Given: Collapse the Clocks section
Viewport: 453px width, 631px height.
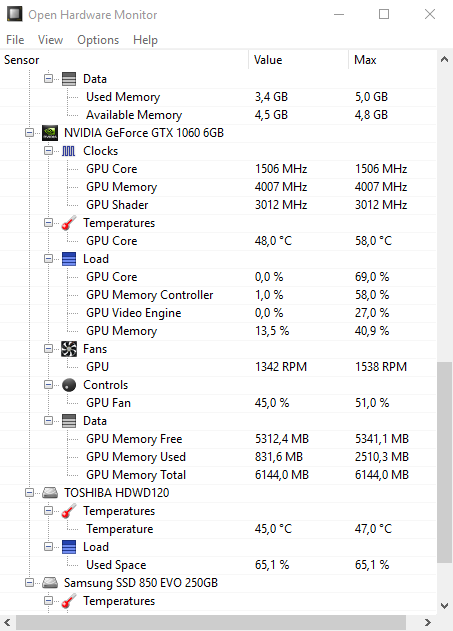Looking at the screenshot, I should 48,151.
